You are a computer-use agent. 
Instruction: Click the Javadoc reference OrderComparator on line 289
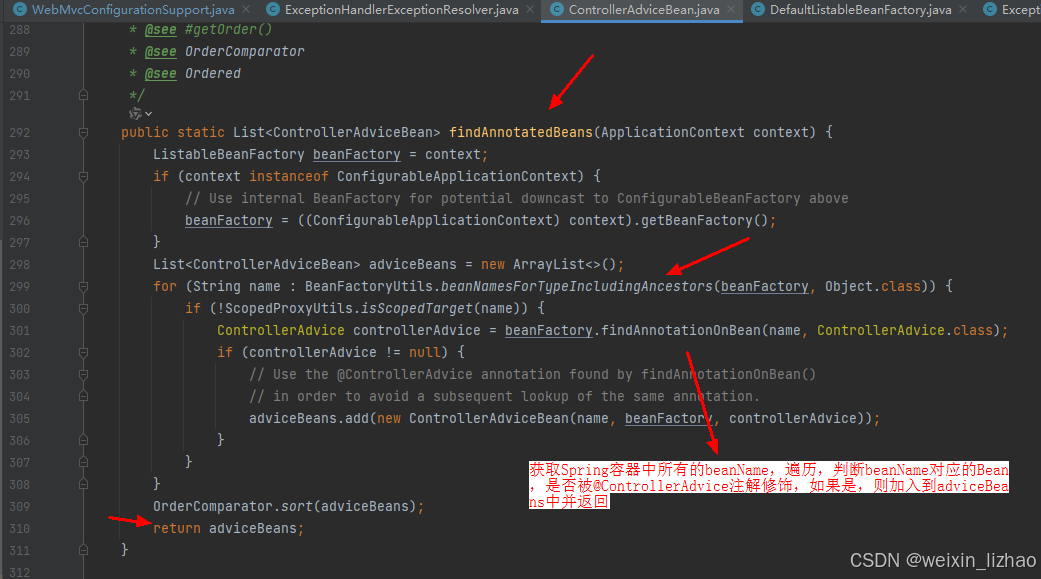pyautogui.click(x=244, y=52)
